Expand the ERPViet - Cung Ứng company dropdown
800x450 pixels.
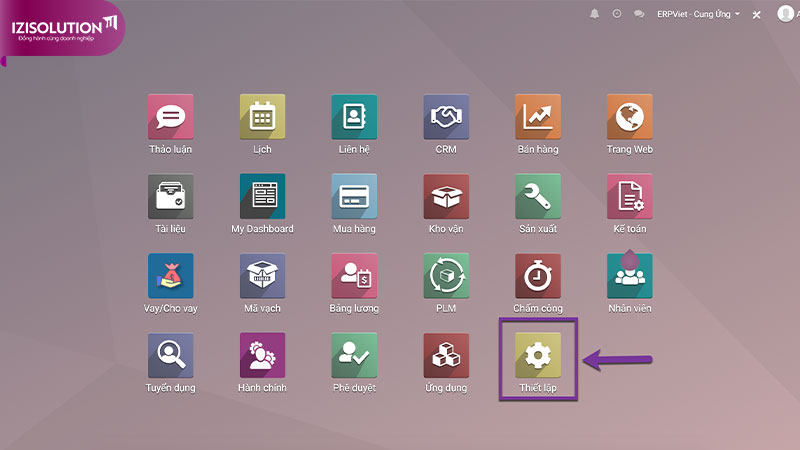[x=700, y=14]
